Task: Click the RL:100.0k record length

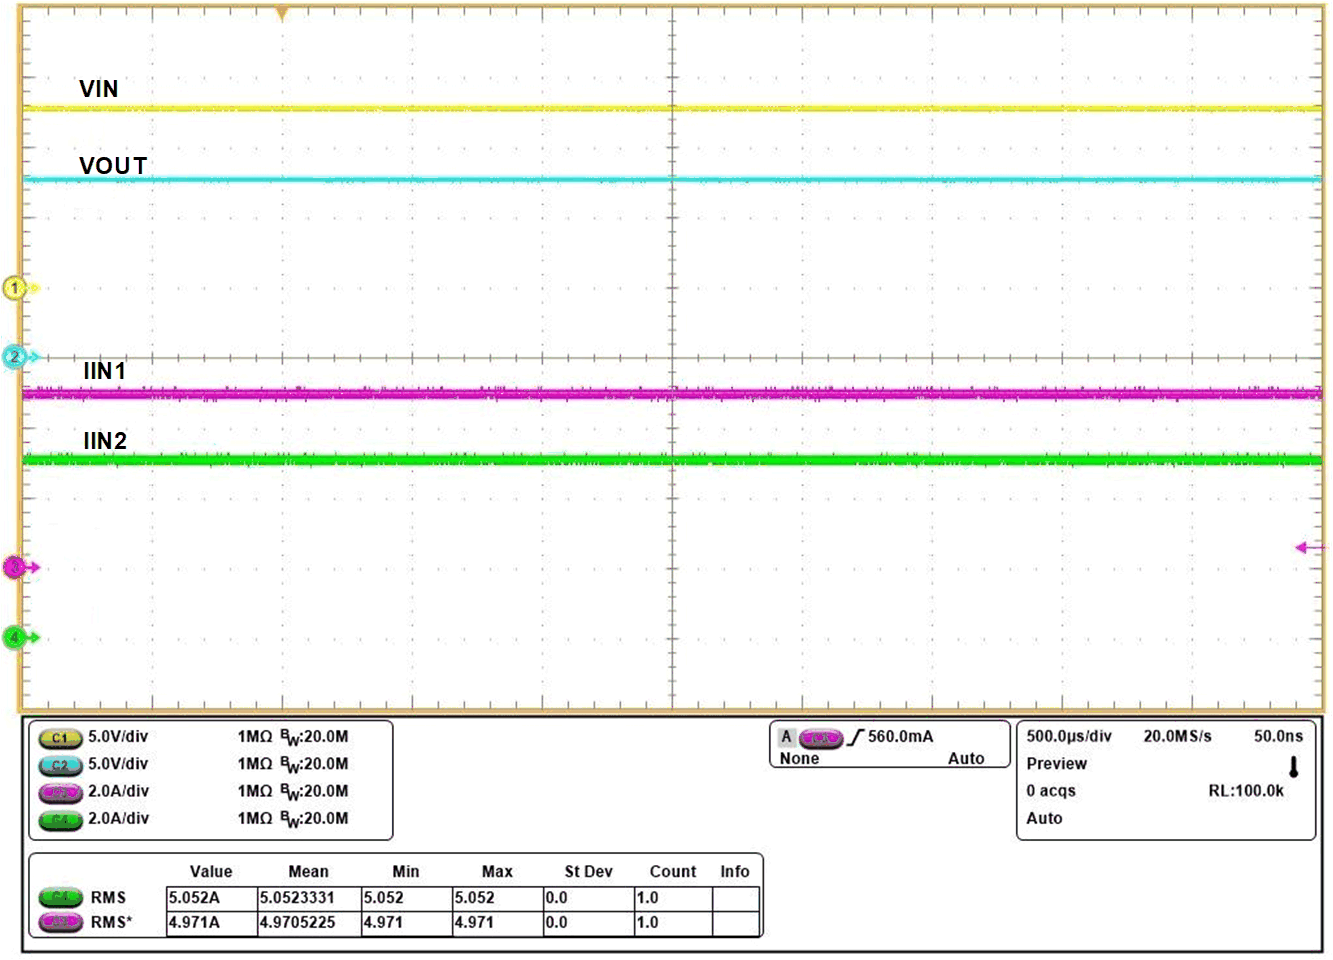Action: tap(1246, 791)
